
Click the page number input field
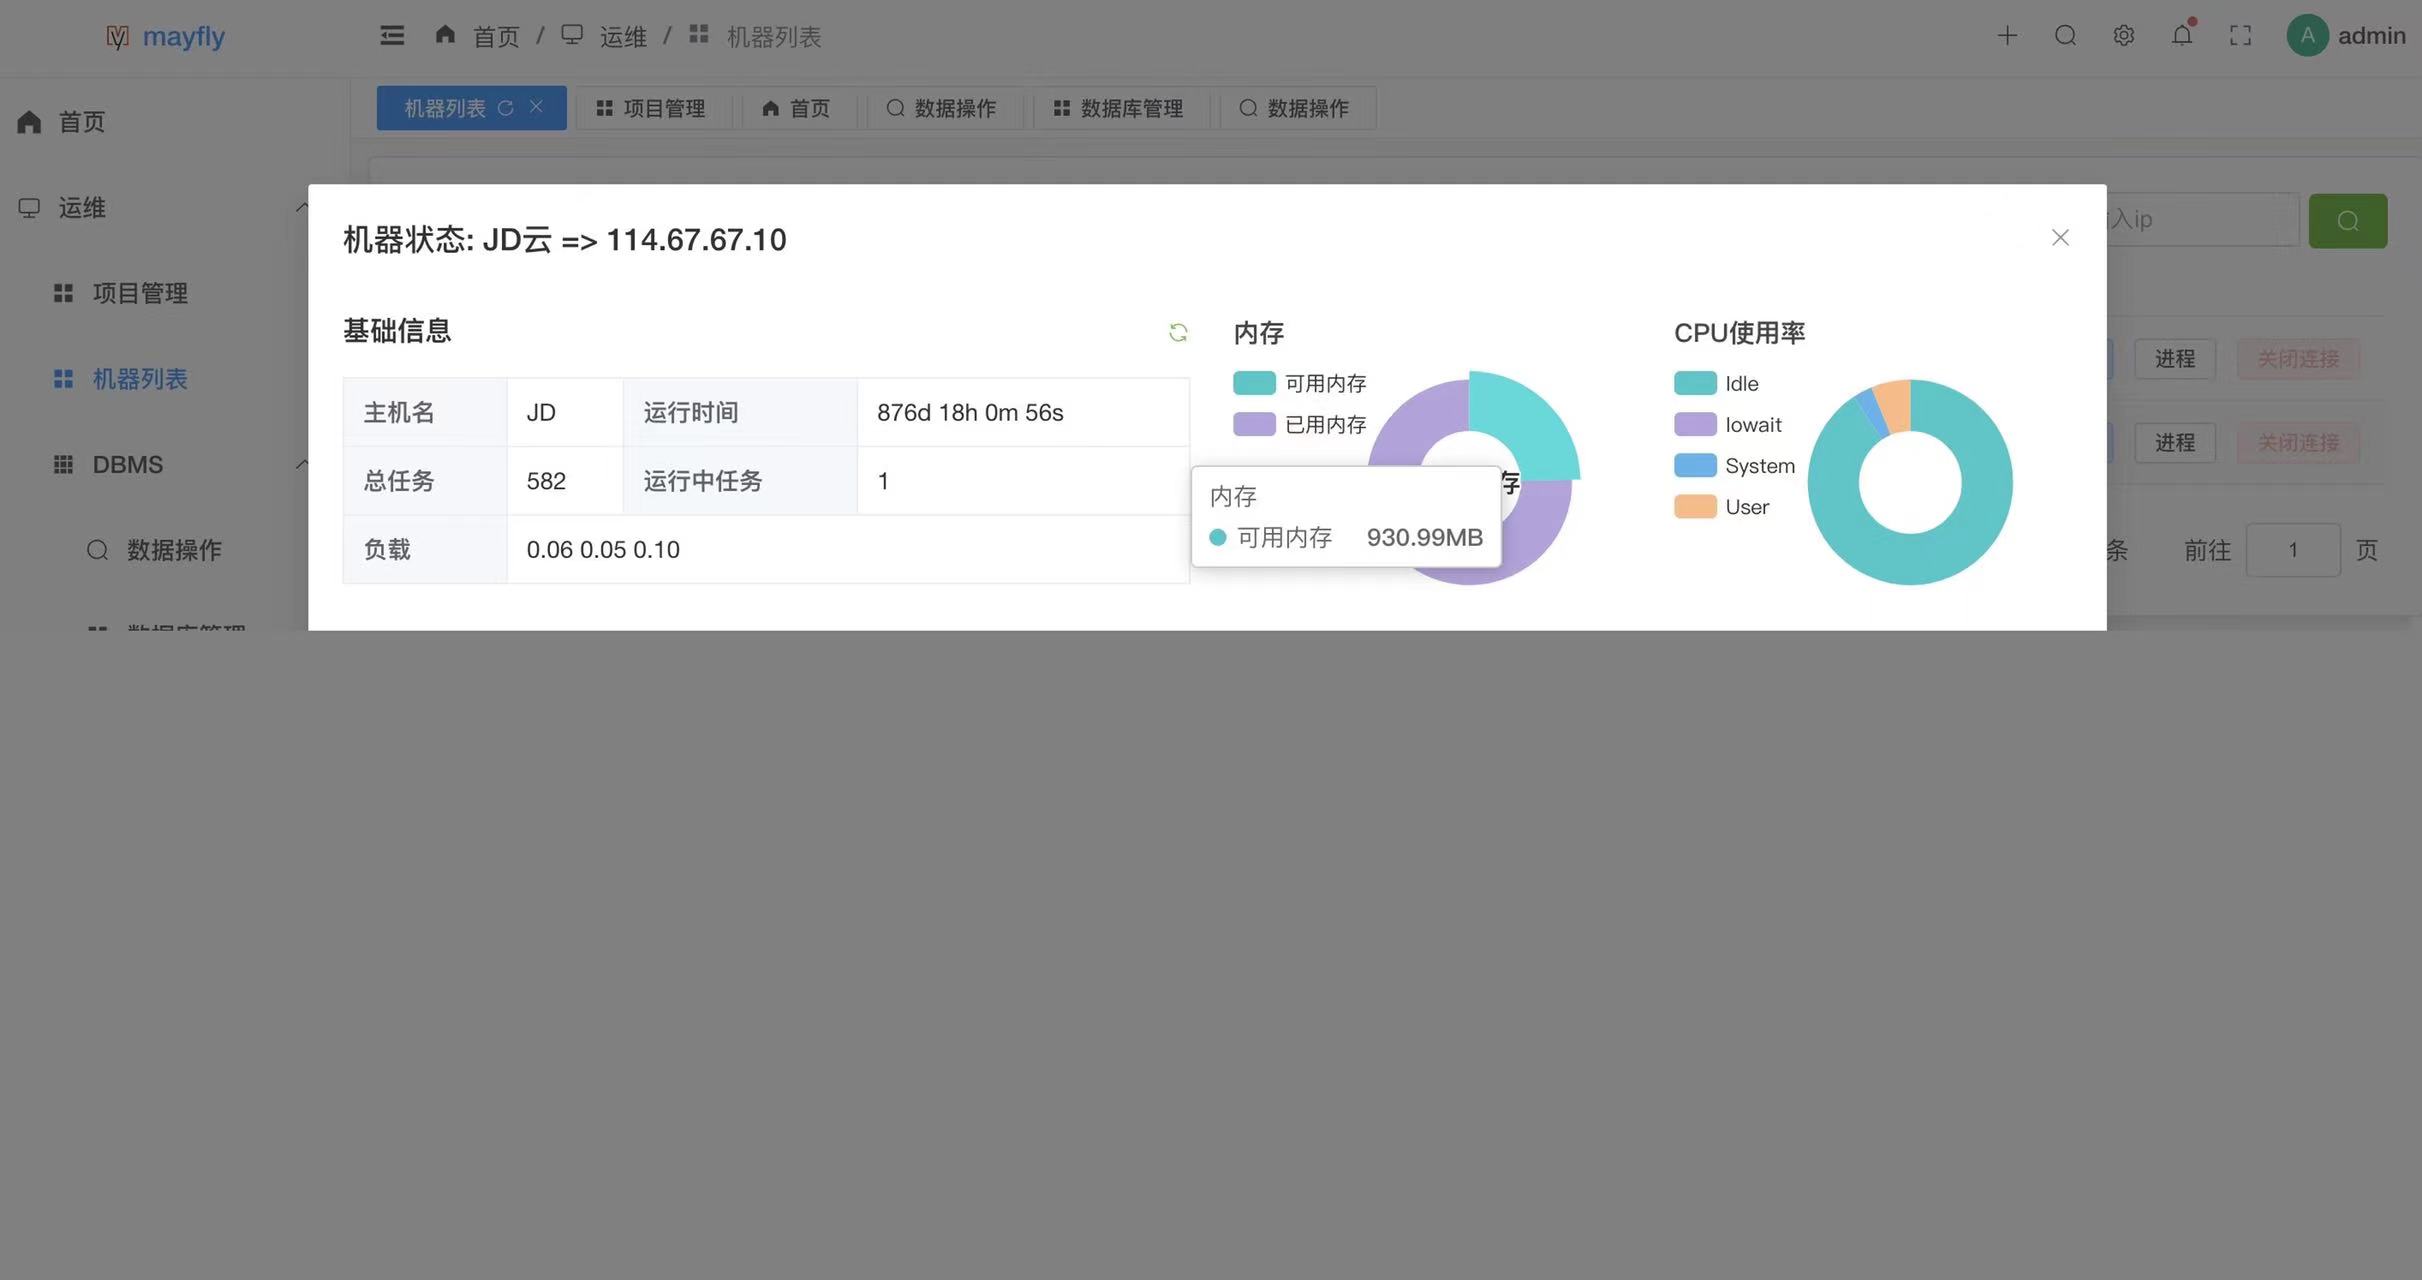(x=2293, y=549)
